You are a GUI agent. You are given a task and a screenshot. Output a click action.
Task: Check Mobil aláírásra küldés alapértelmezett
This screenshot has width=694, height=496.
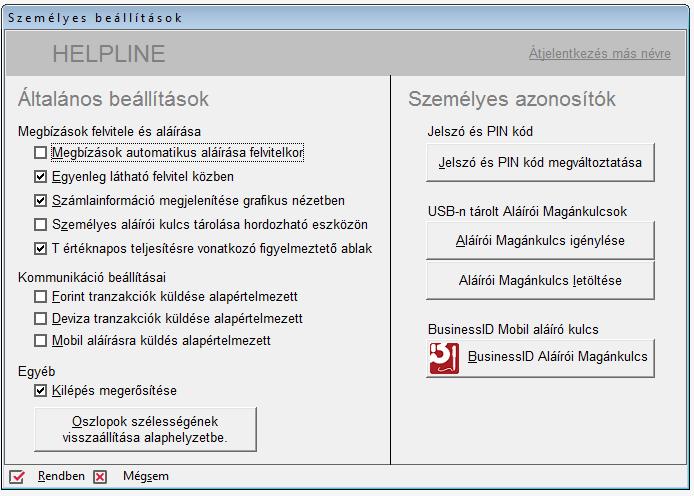[40, 340]
